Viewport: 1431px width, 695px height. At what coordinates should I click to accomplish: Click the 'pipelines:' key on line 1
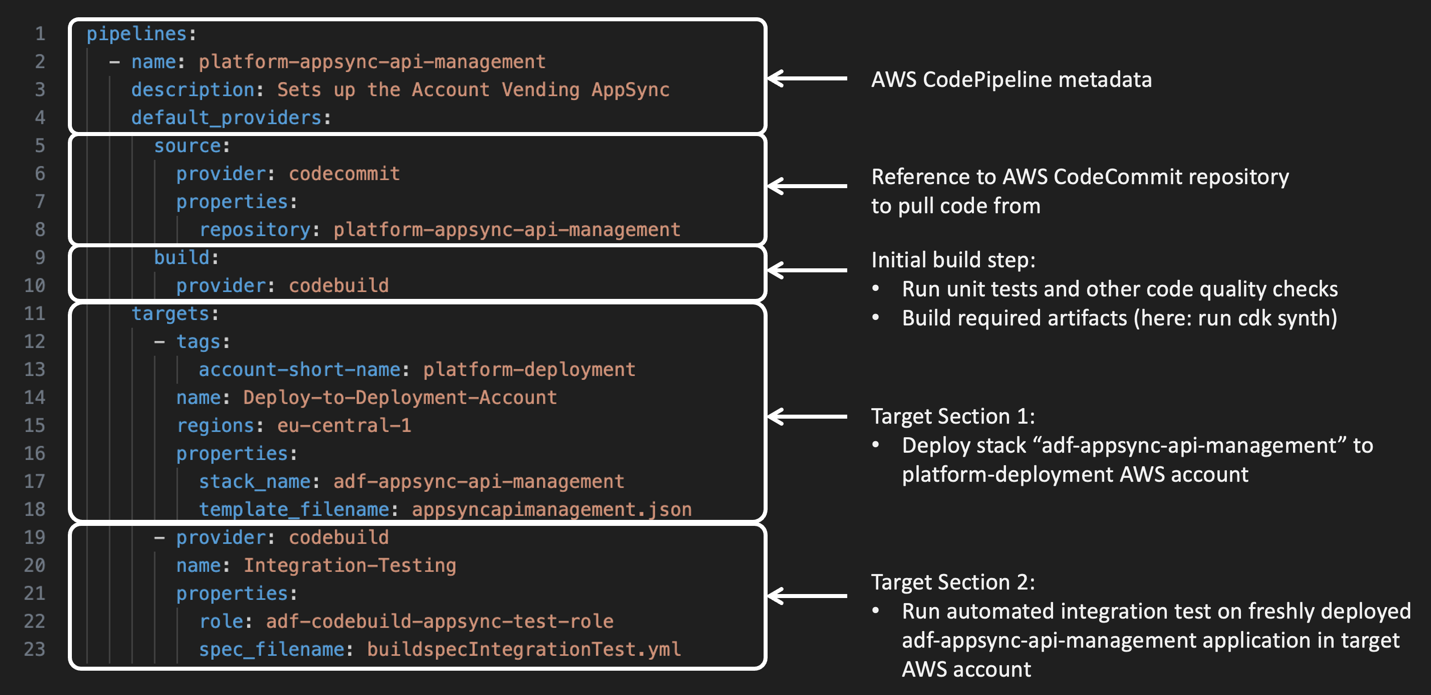[x=141, y=34]
